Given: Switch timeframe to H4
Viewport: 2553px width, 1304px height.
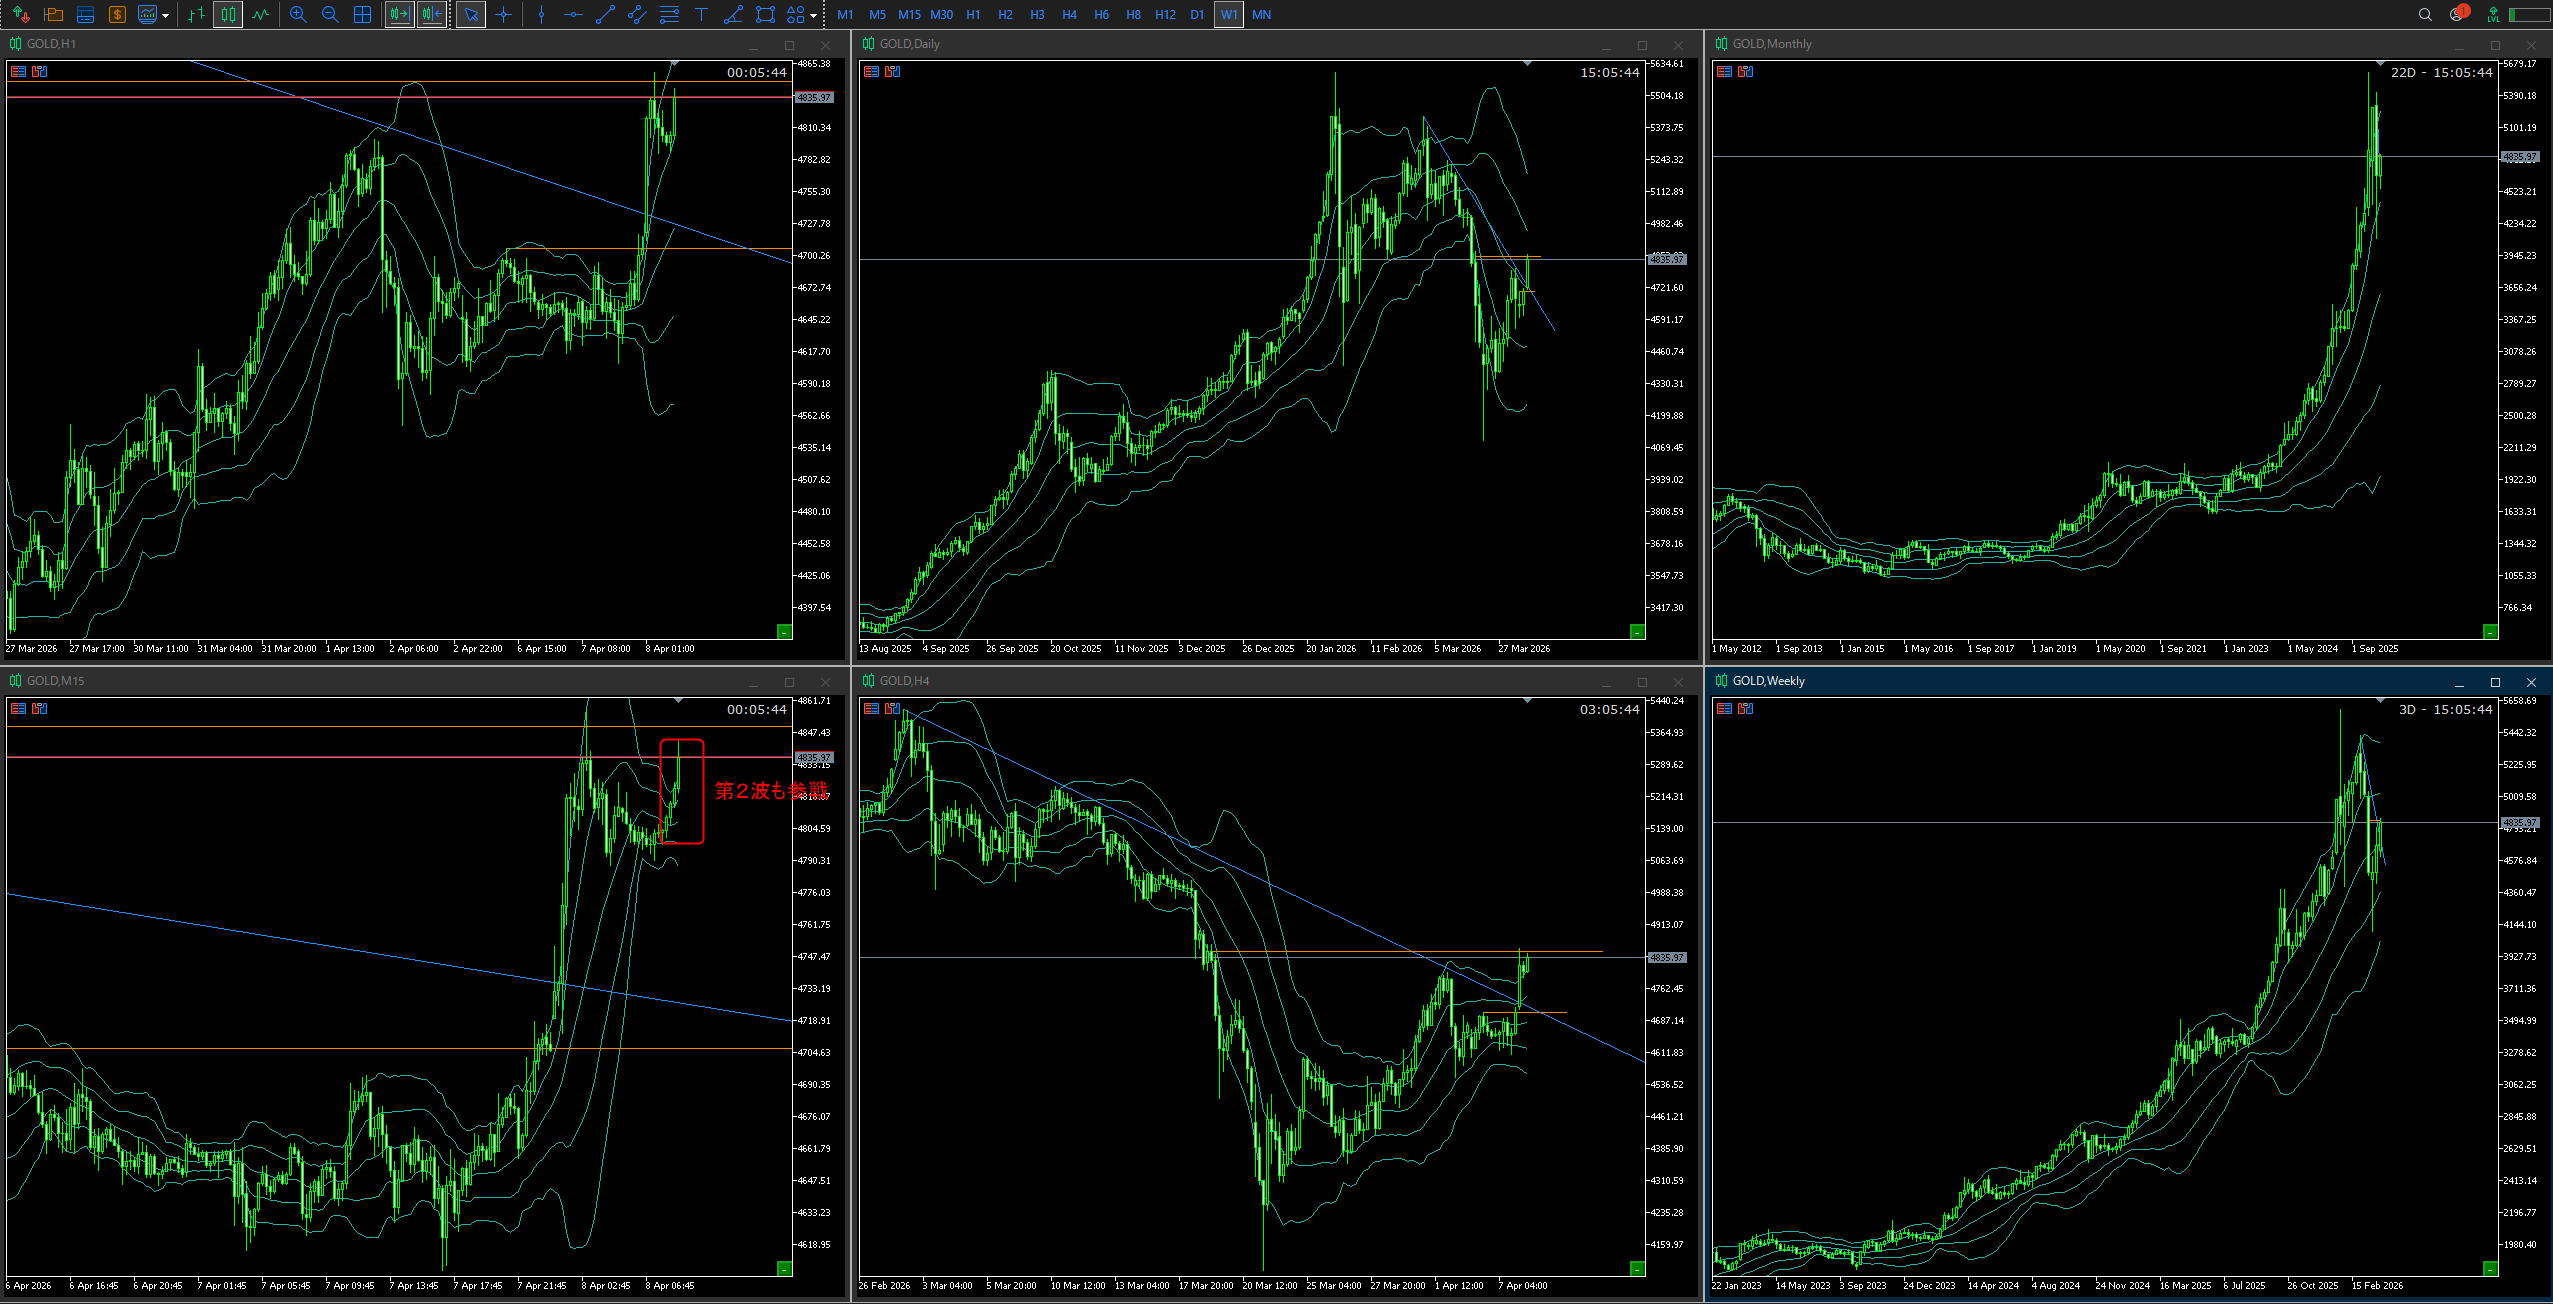Looking at the screenshot, I should point(1069,14).
